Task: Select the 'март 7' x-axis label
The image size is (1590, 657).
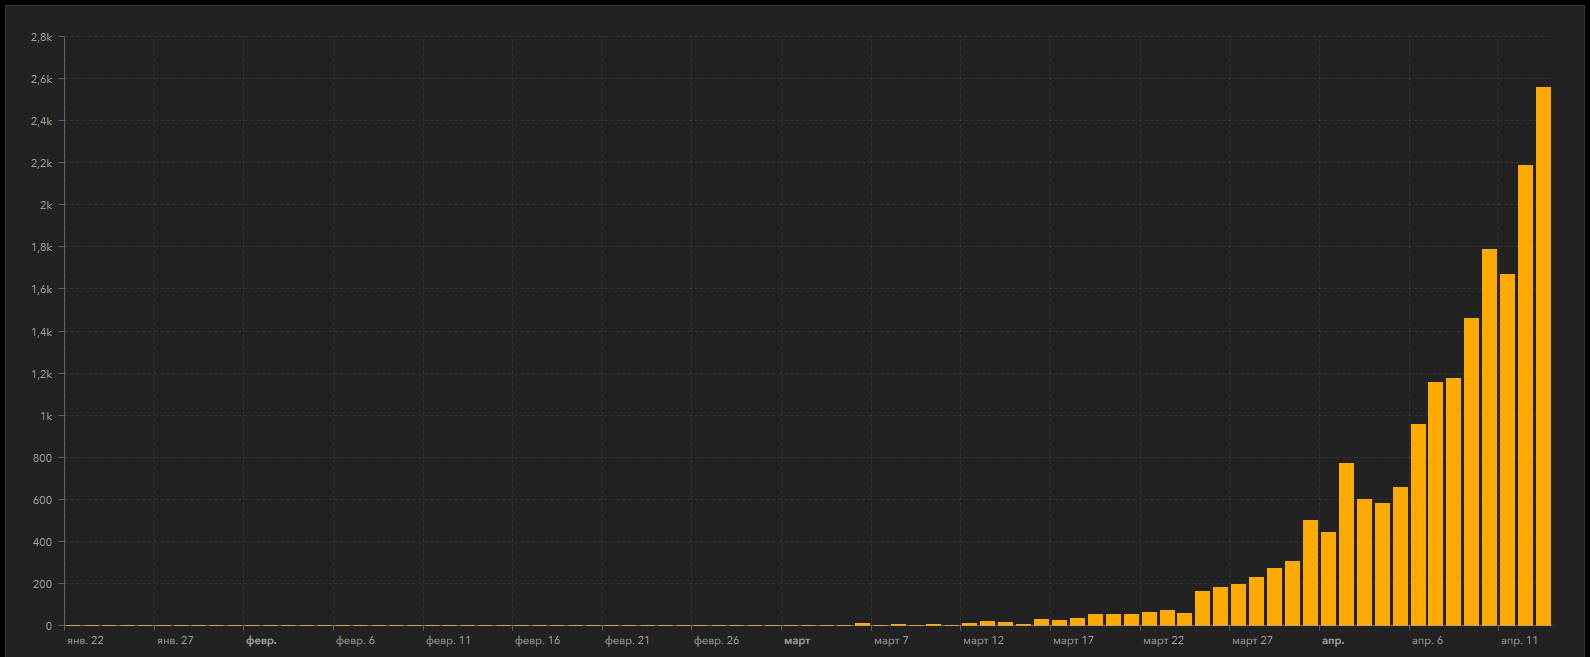Action: point(891,641)
